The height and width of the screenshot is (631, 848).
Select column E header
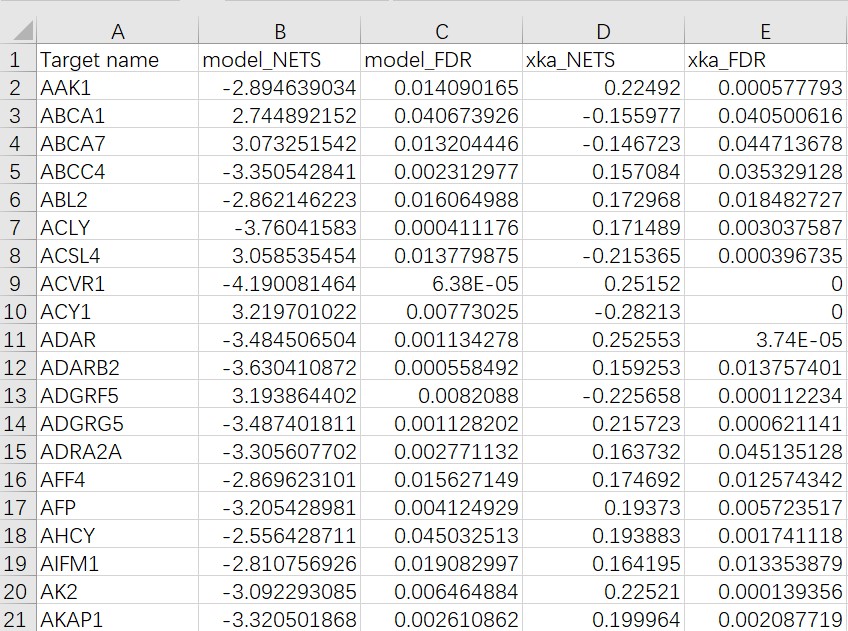pyautogui.click(x=766, y=31)
